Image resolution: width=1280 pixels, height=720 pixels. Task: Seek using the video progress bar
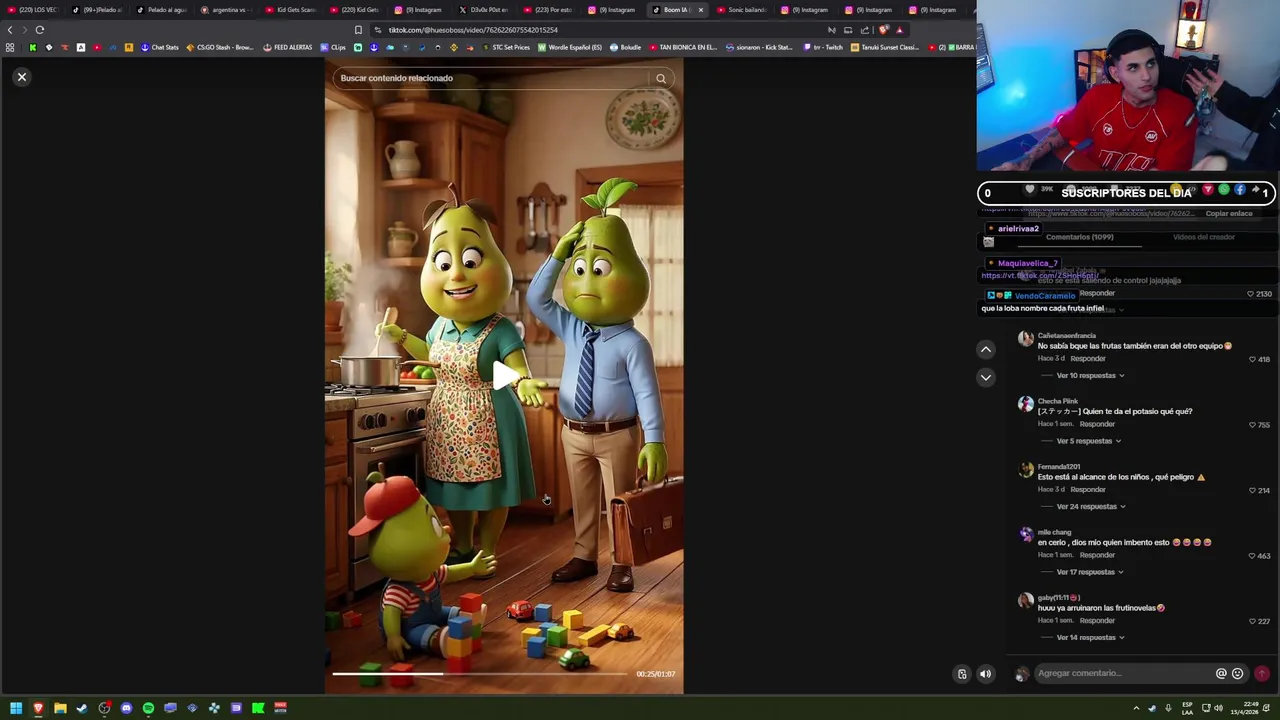(480, 674)
